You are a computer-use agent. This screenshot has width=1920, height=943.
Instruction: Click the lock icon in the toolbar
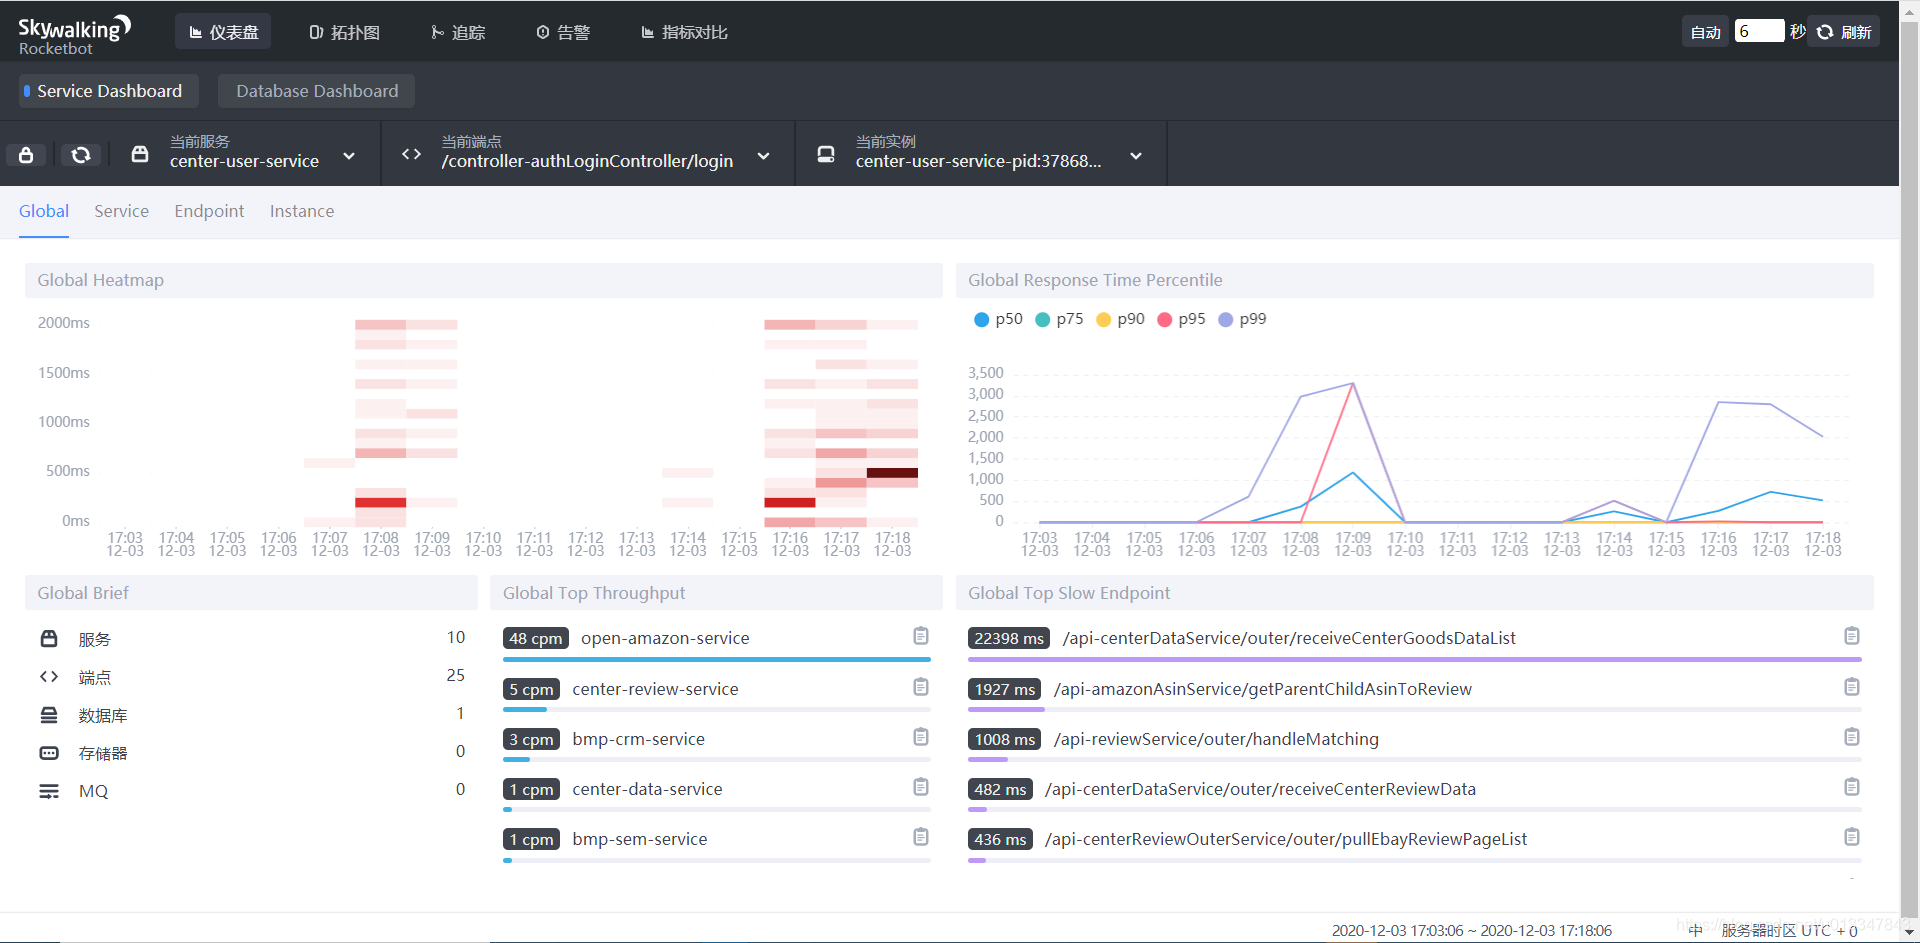tap(26, 155)
